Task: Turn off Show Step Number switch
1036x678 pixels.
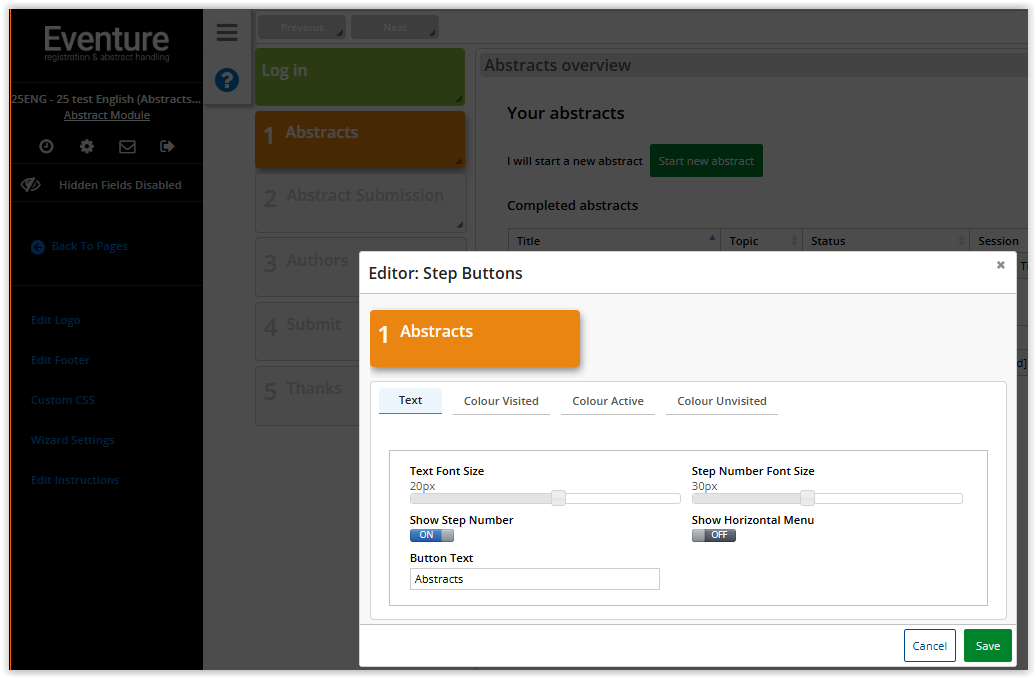Action: pyautogui.click(x=431, y=535)
